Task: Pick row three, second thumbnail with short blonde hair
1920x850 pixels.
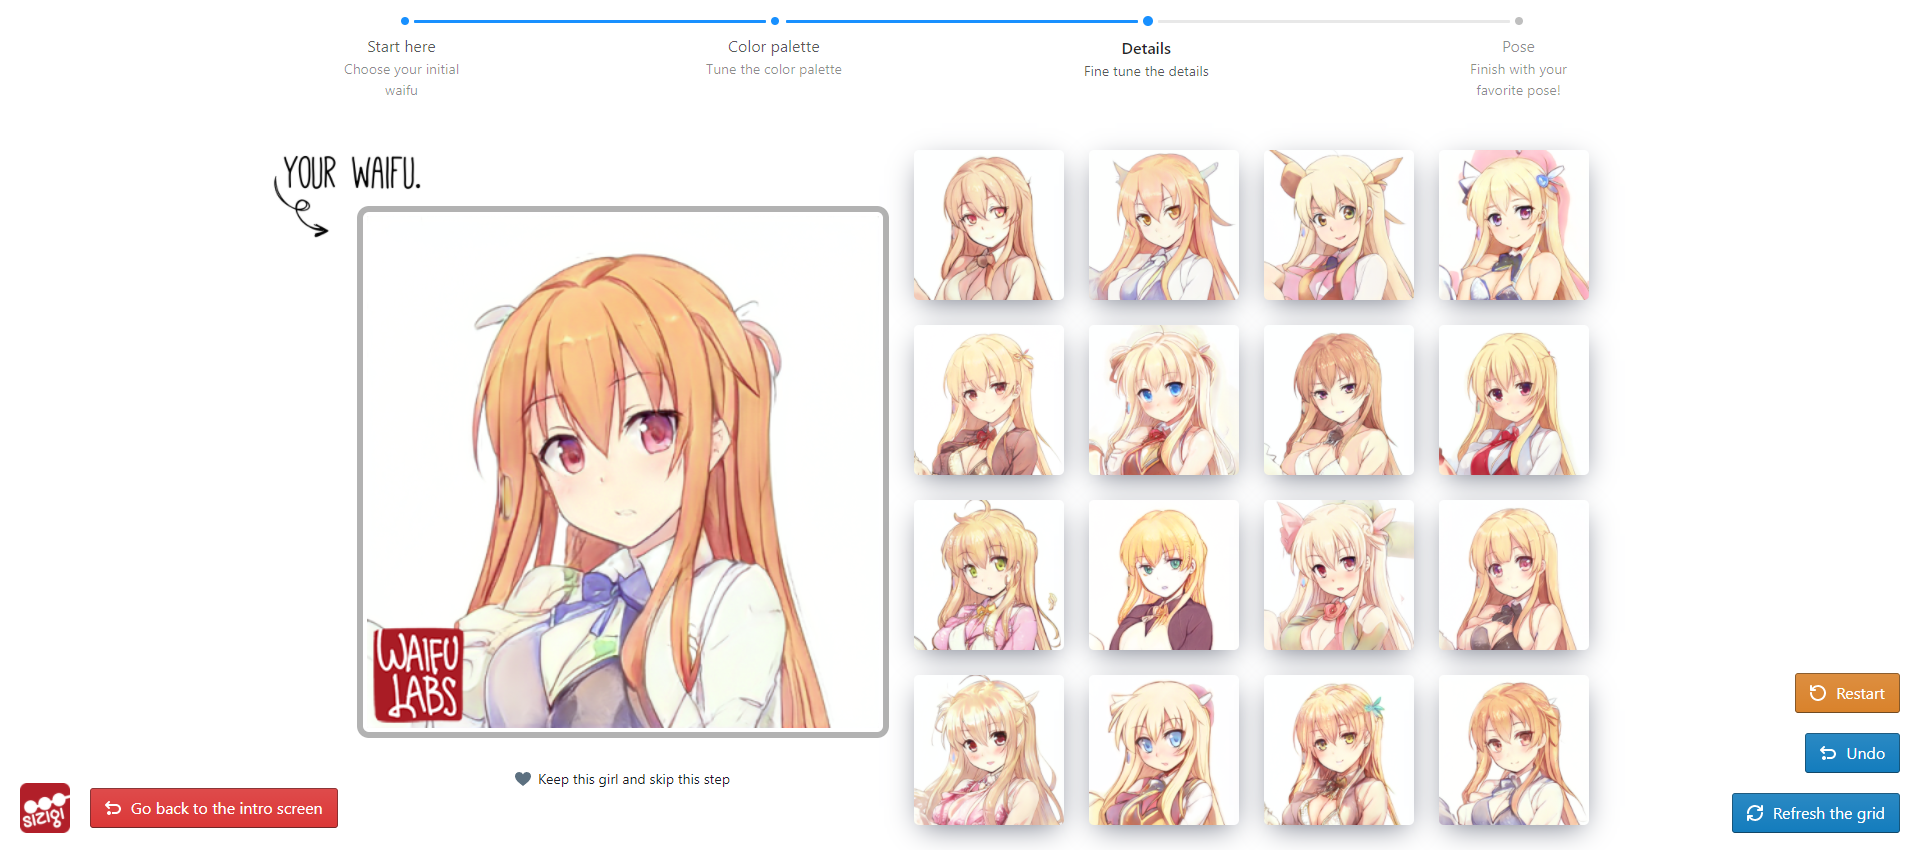Action: pyautogui.click(x=1164, y=575)
